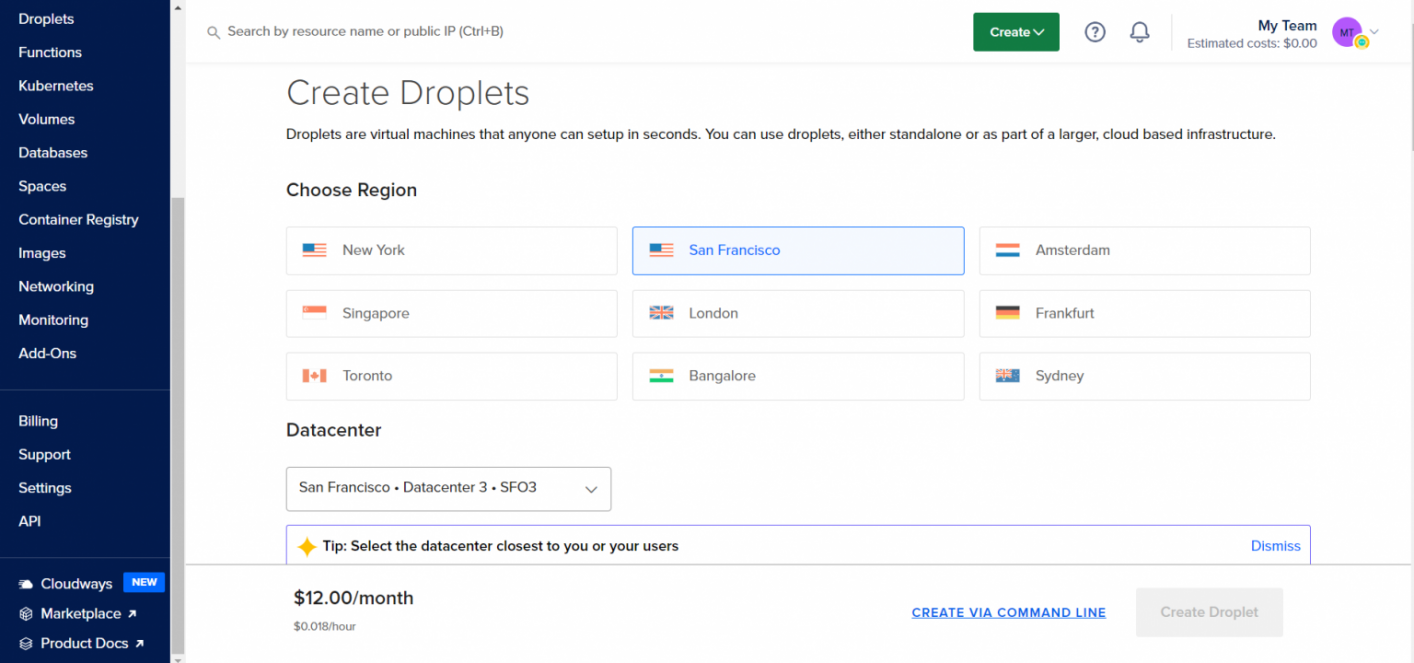Click the $12.00/month price
Viewport: 1414px width, 663px height.
click(x=353, y=598)
